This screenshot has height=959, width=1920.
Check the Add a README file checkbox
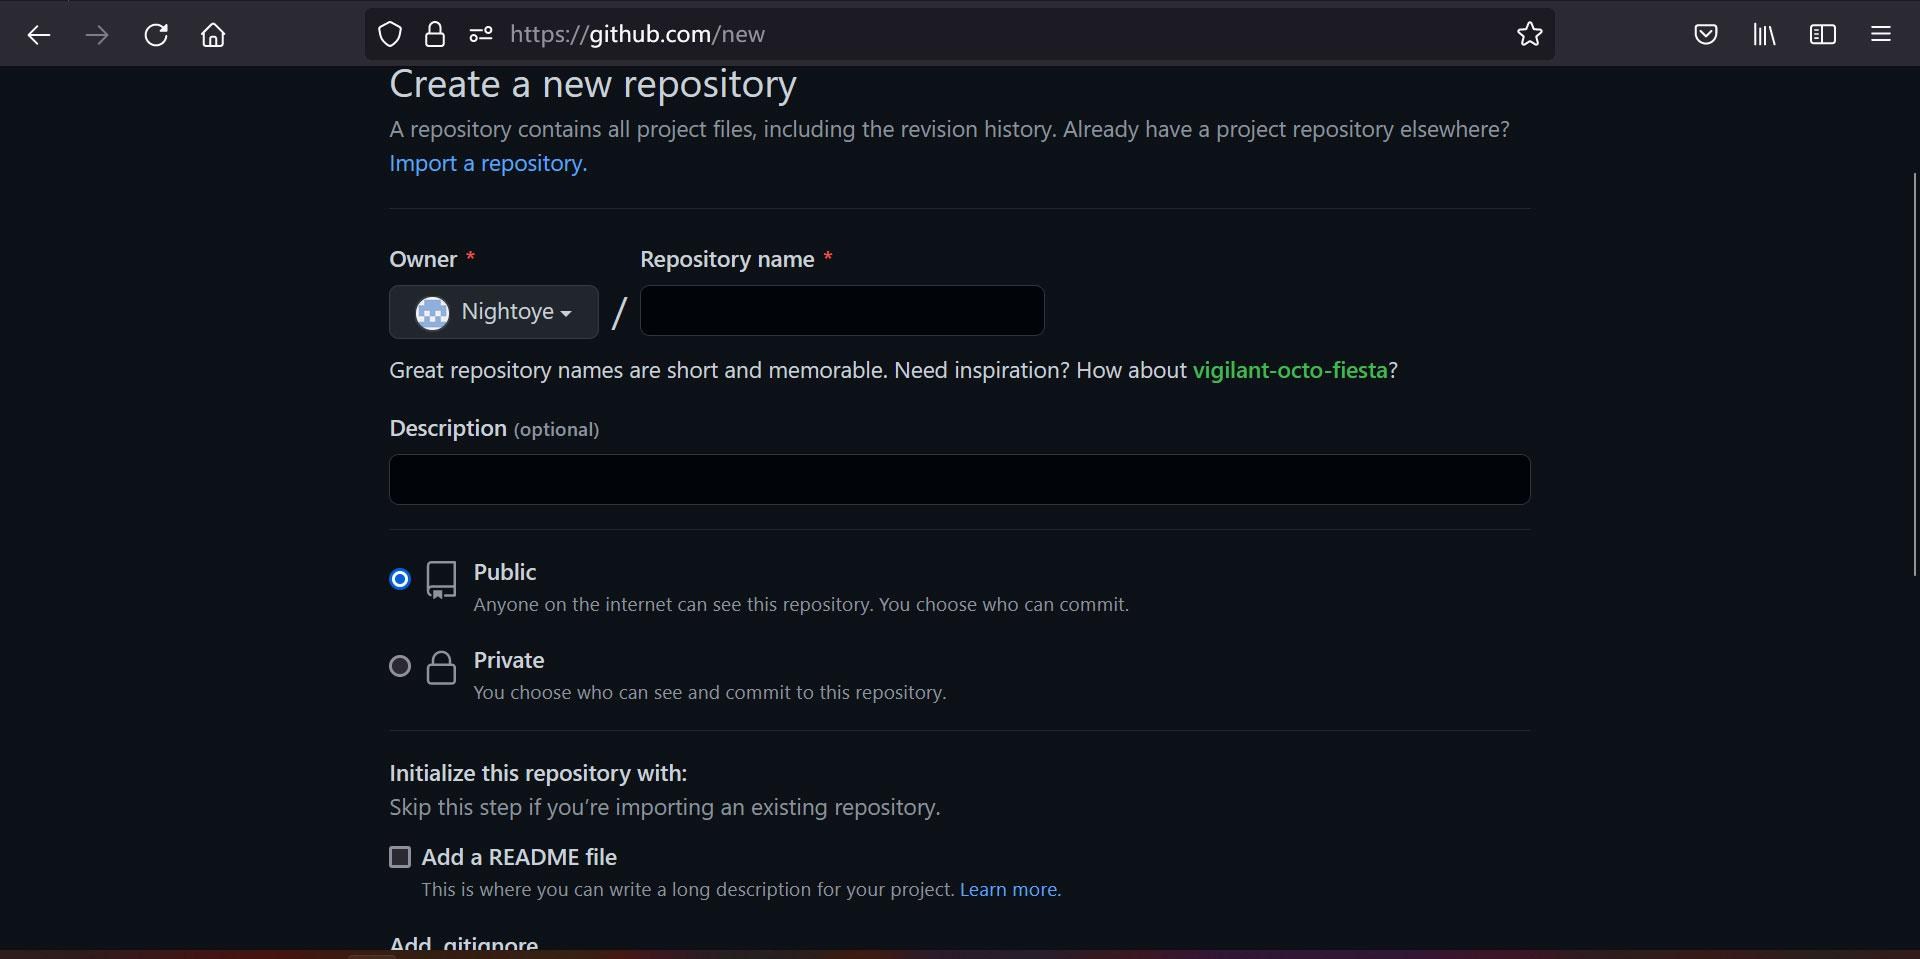point(400,857)
